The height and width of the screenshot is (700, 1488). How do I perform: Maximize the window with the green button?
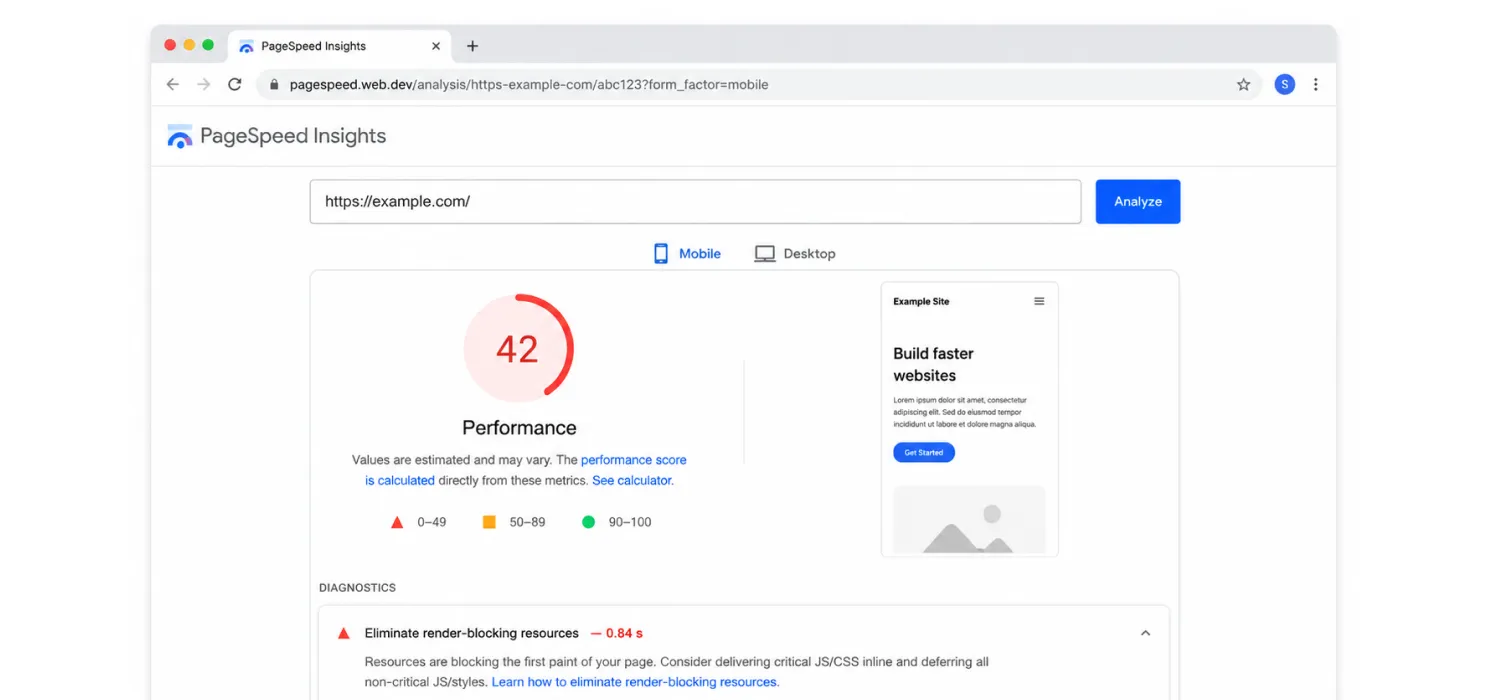208,45
